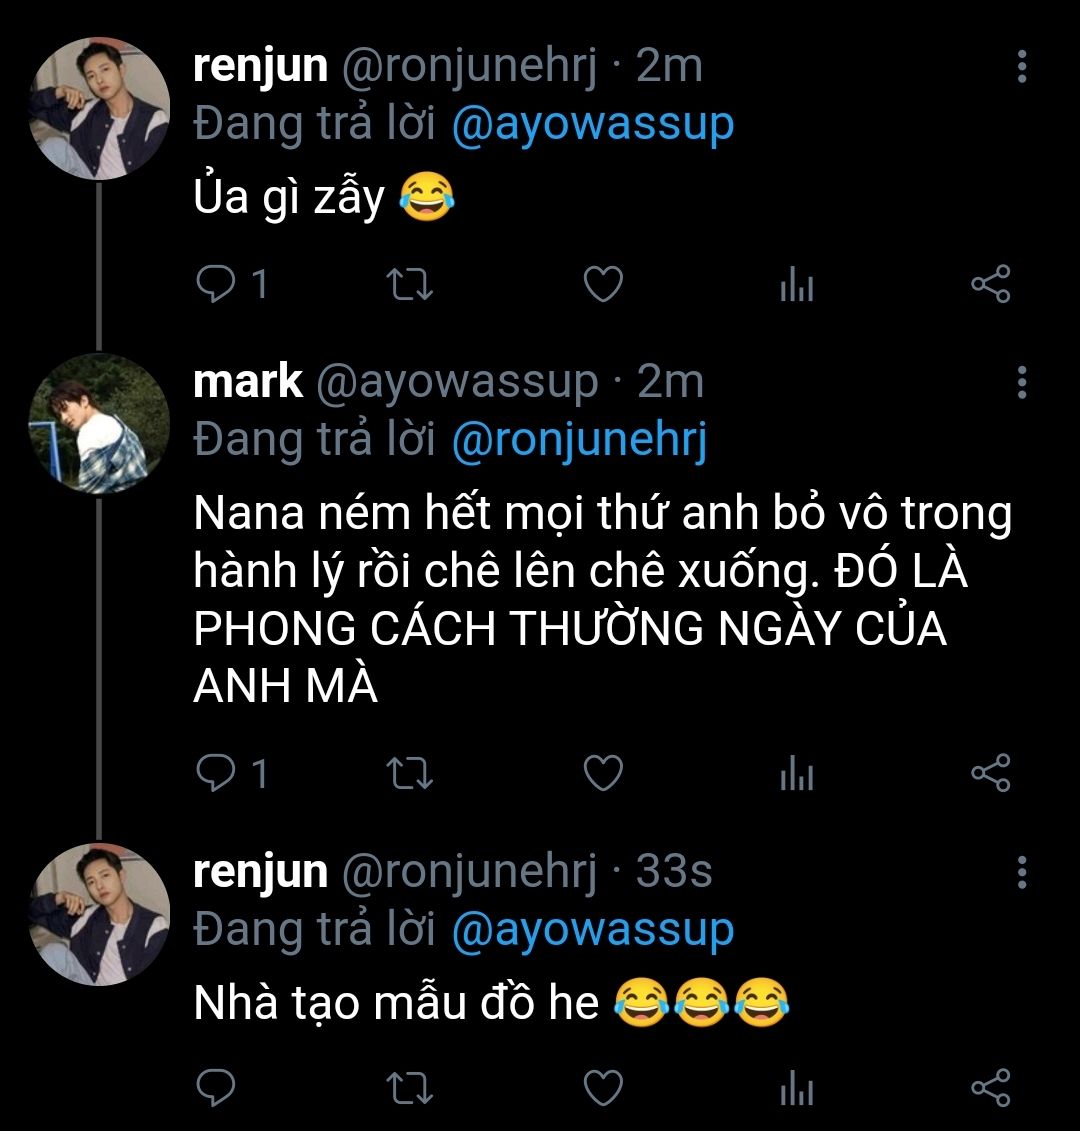
Task: Open more options on renjun's last tweet
Action: pyautogui.click(x=1021, y=872)
